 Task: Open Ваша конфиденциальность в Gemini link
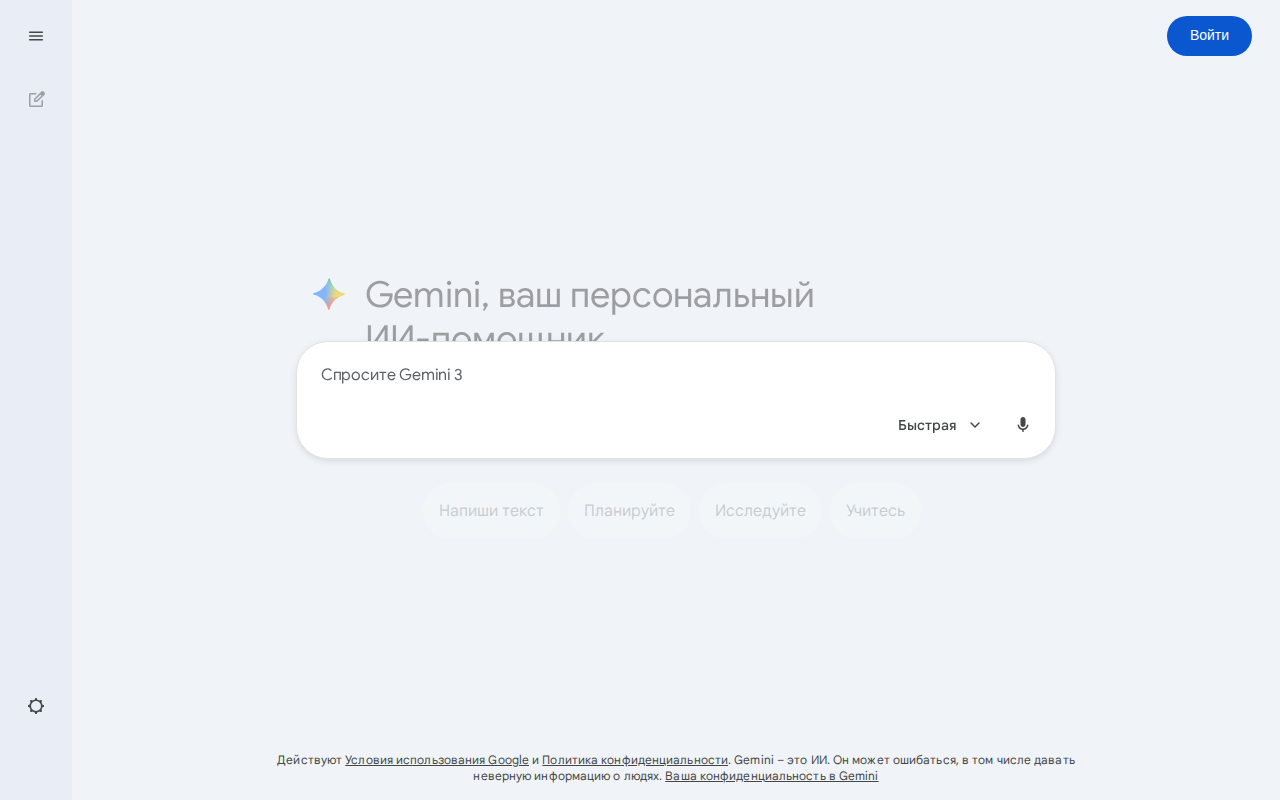(x=771, y=776)
